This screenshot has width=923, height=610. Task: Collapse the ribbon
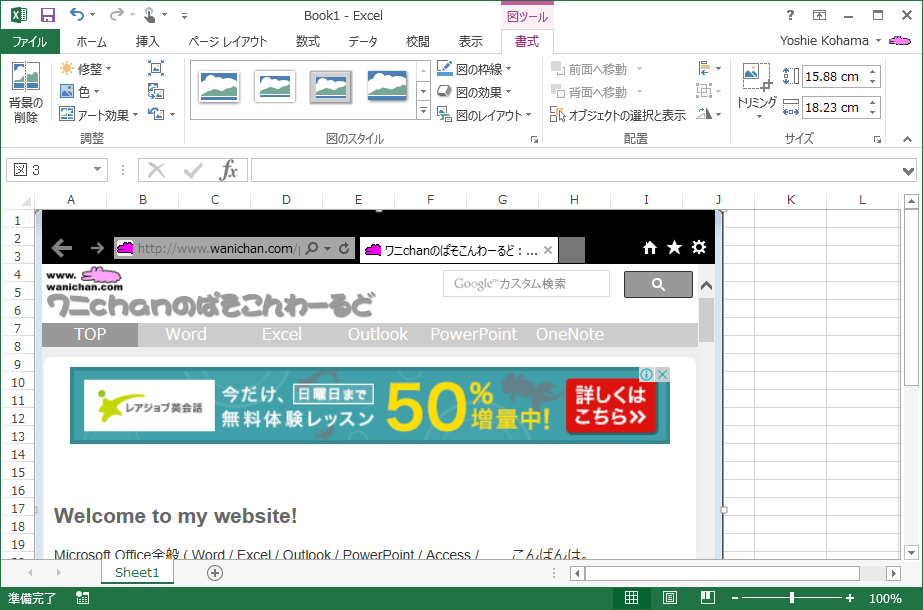click(907, 139)
